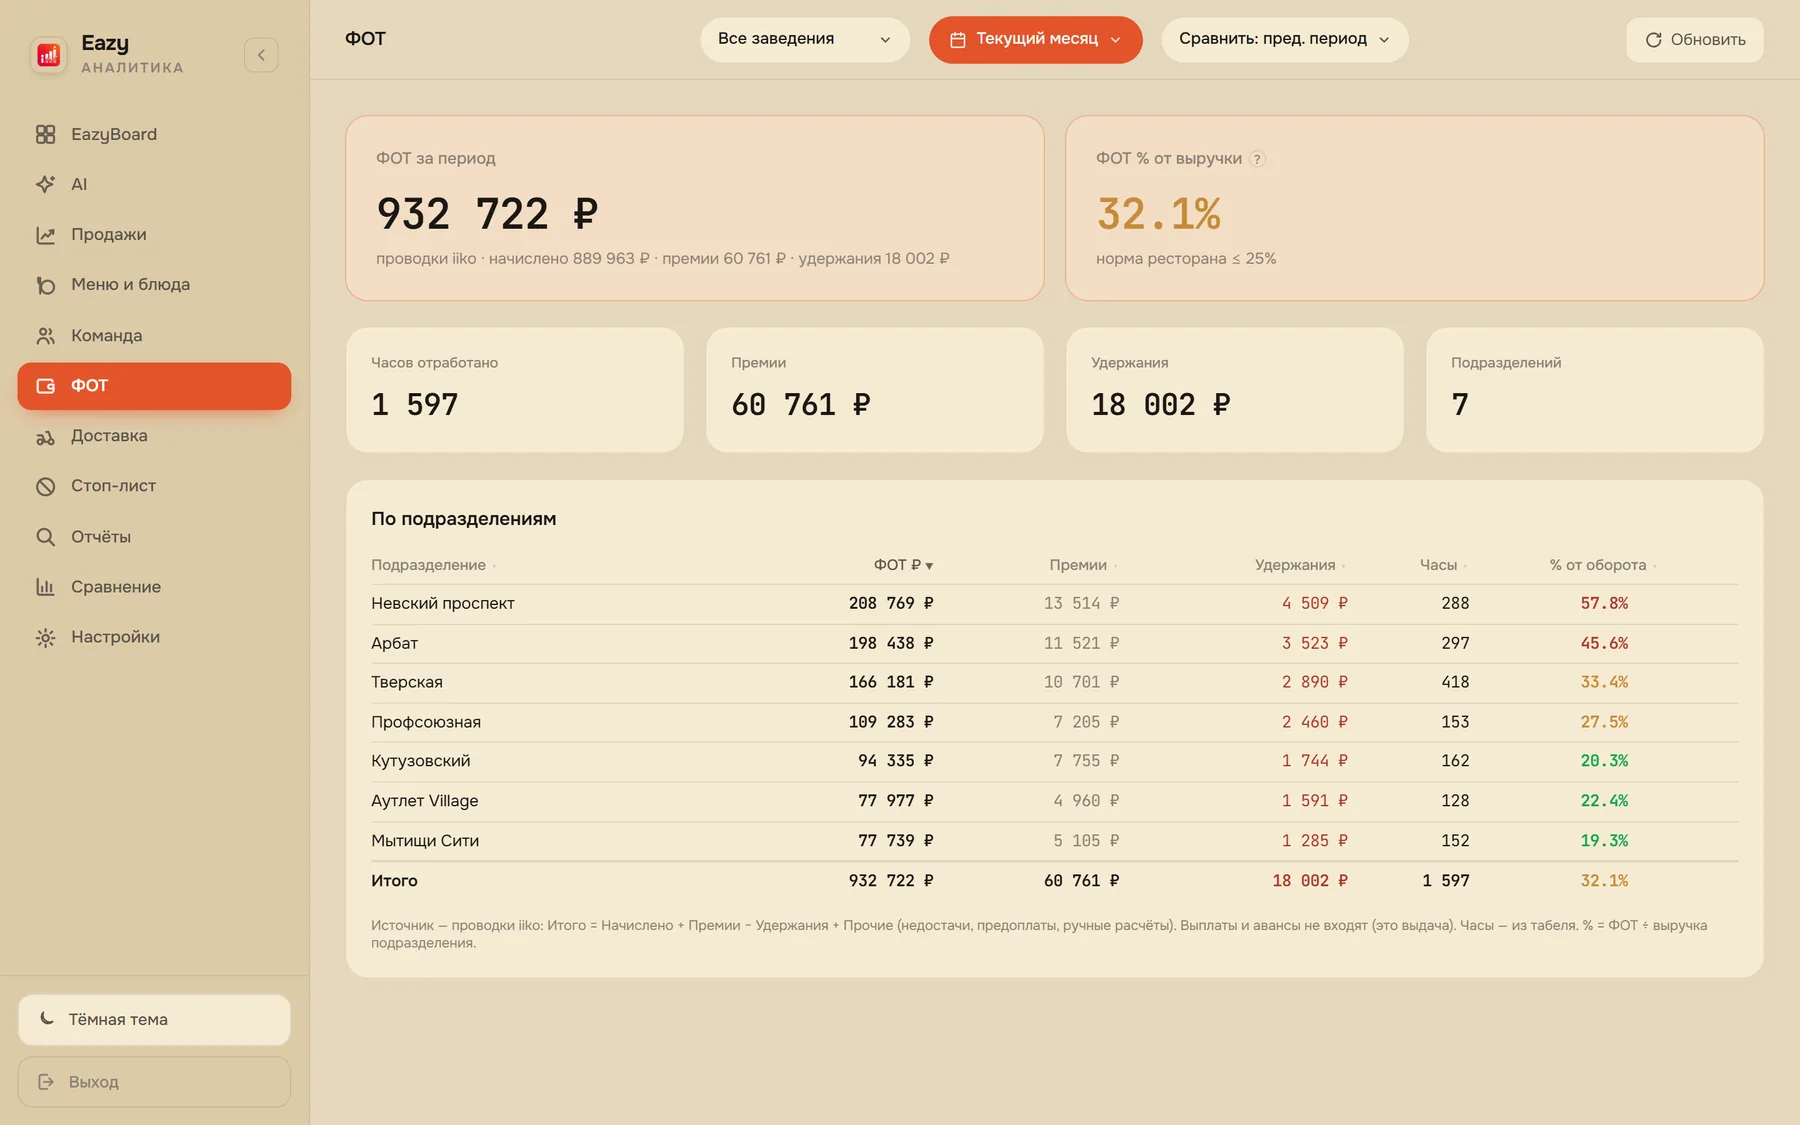Click the moon icon for dark theme
The width and height of the screenshot is (1800, 1125).
(47, 1019)
